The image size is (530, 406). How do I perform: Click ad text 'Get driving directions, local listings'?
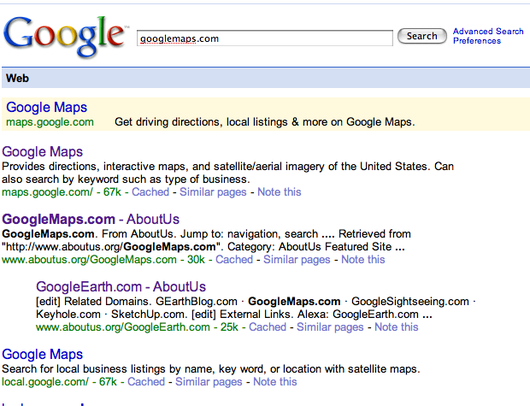click(265, 122)
